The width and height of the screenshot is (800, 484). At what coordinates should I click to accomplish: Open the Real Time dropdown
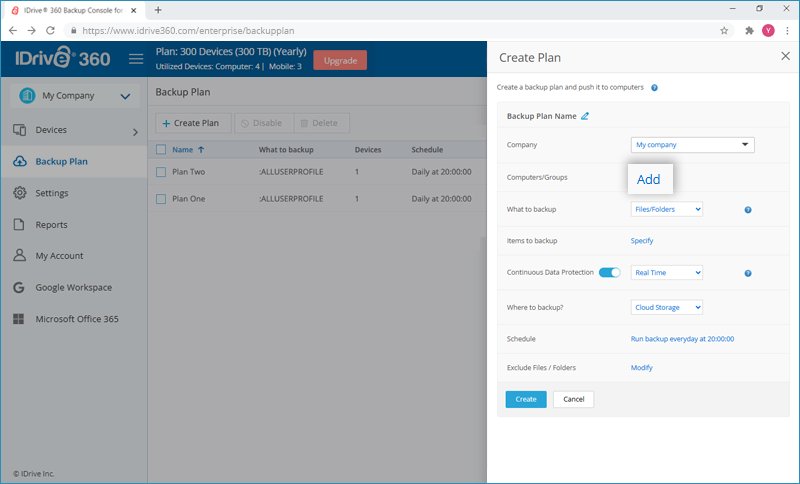tap(666, 272)
